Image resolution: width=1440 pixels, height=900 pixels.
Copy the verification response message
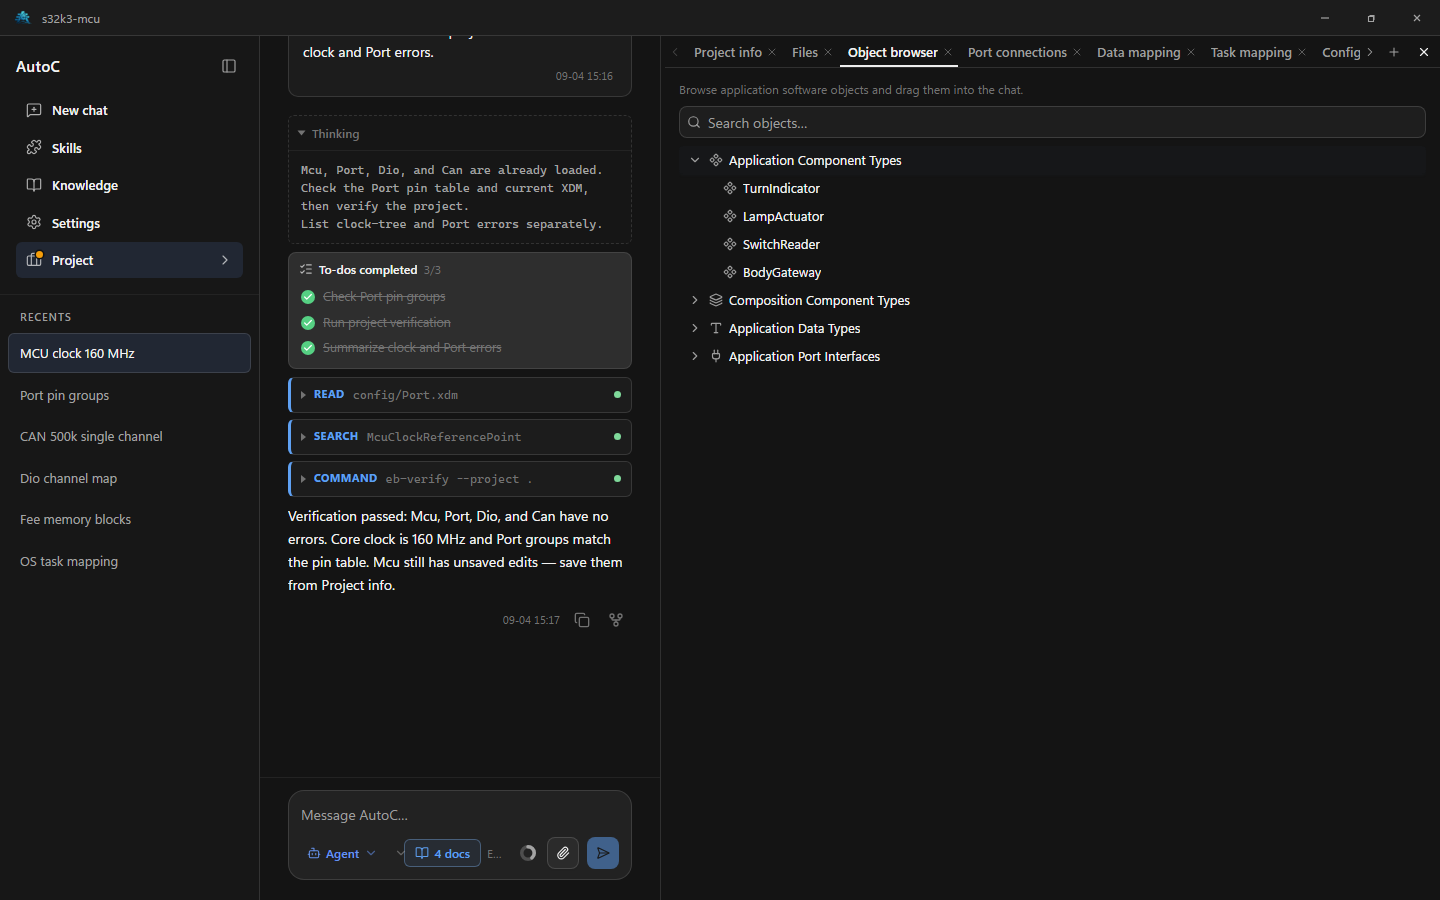coord(582,620)
